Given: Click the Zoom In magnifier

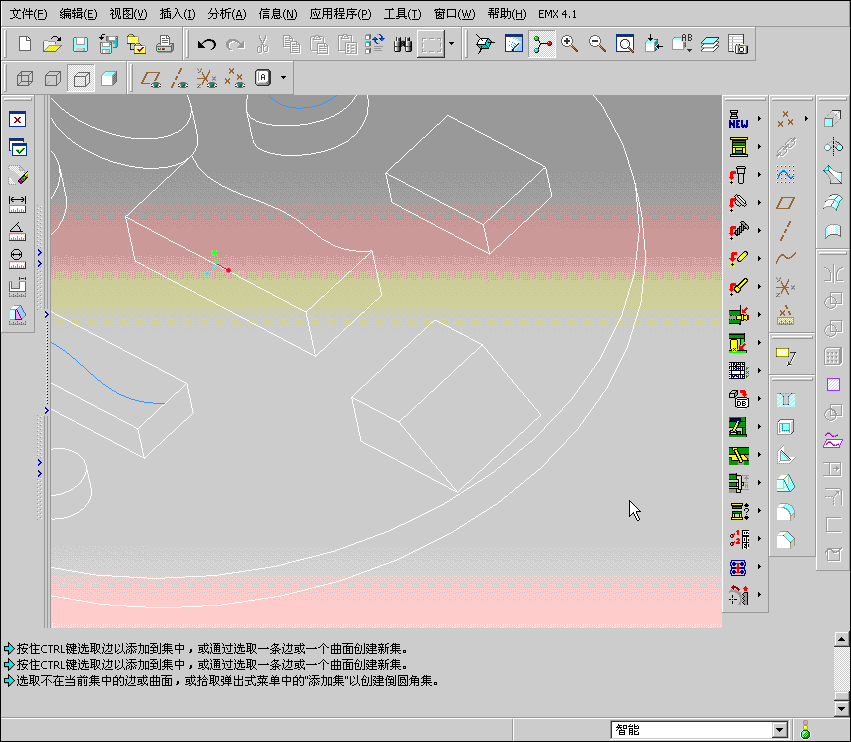Looking at the screenshot, I should [570, 44].
